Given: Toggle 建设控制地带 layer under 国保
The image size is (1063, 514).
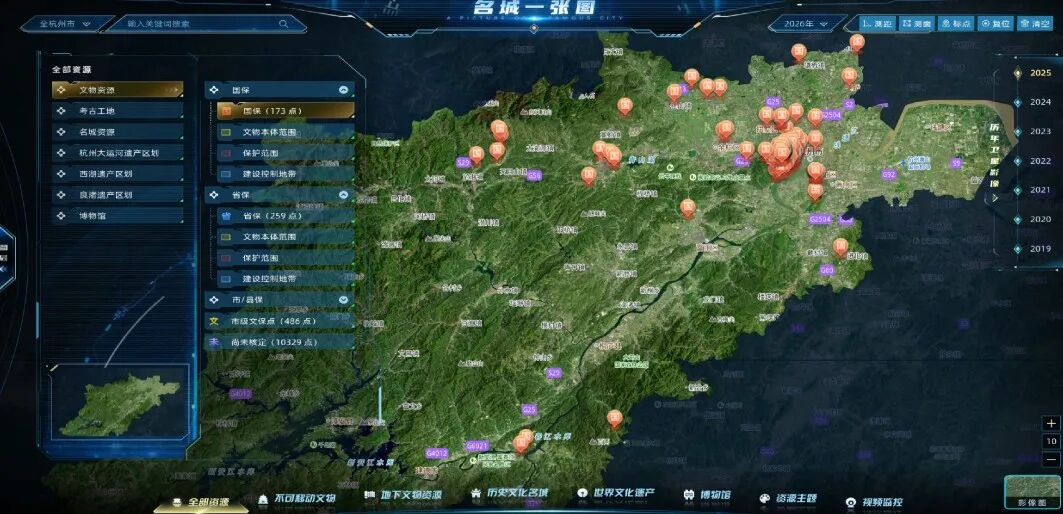Looking at the screenshot, I should (285, 174).
